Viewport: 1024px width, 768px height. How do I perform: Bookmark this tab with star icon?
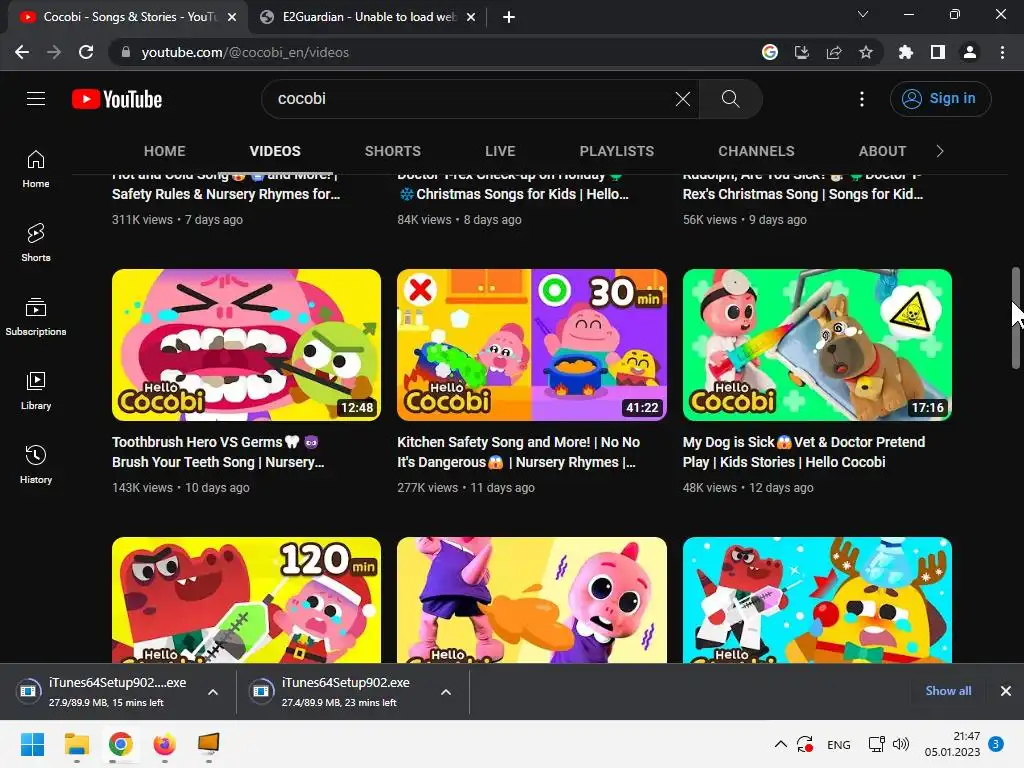866,52
